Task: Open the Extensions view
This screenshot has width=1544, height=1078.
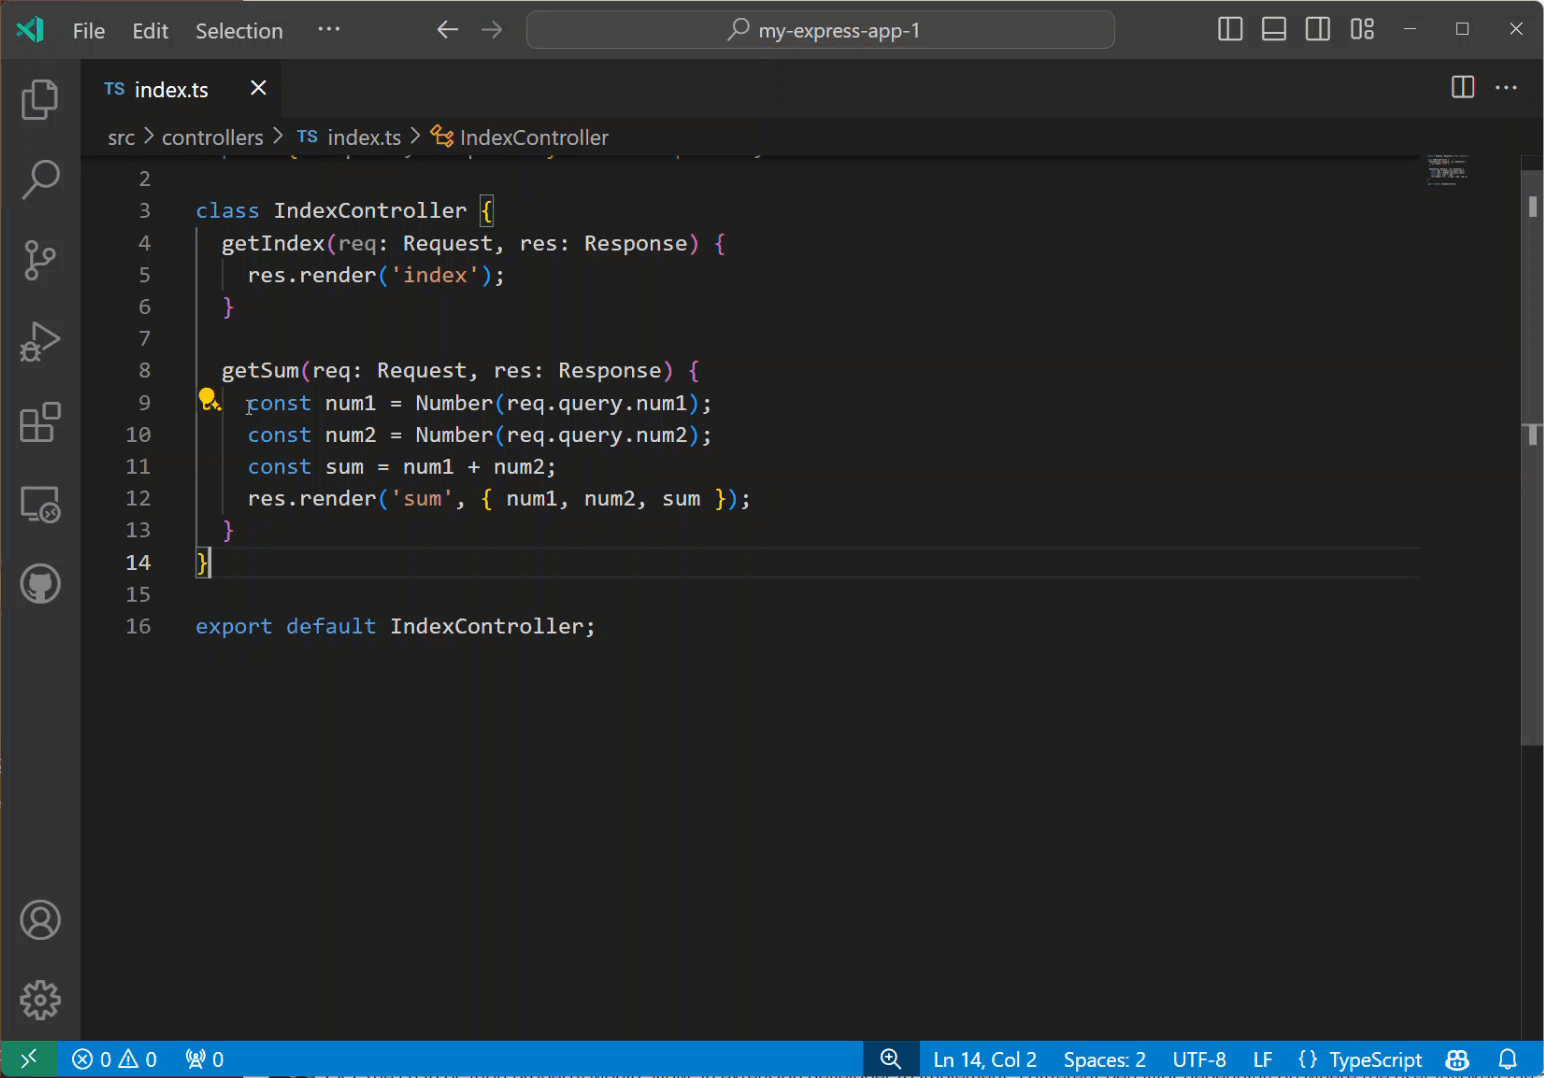Action: tap(40, 422)
